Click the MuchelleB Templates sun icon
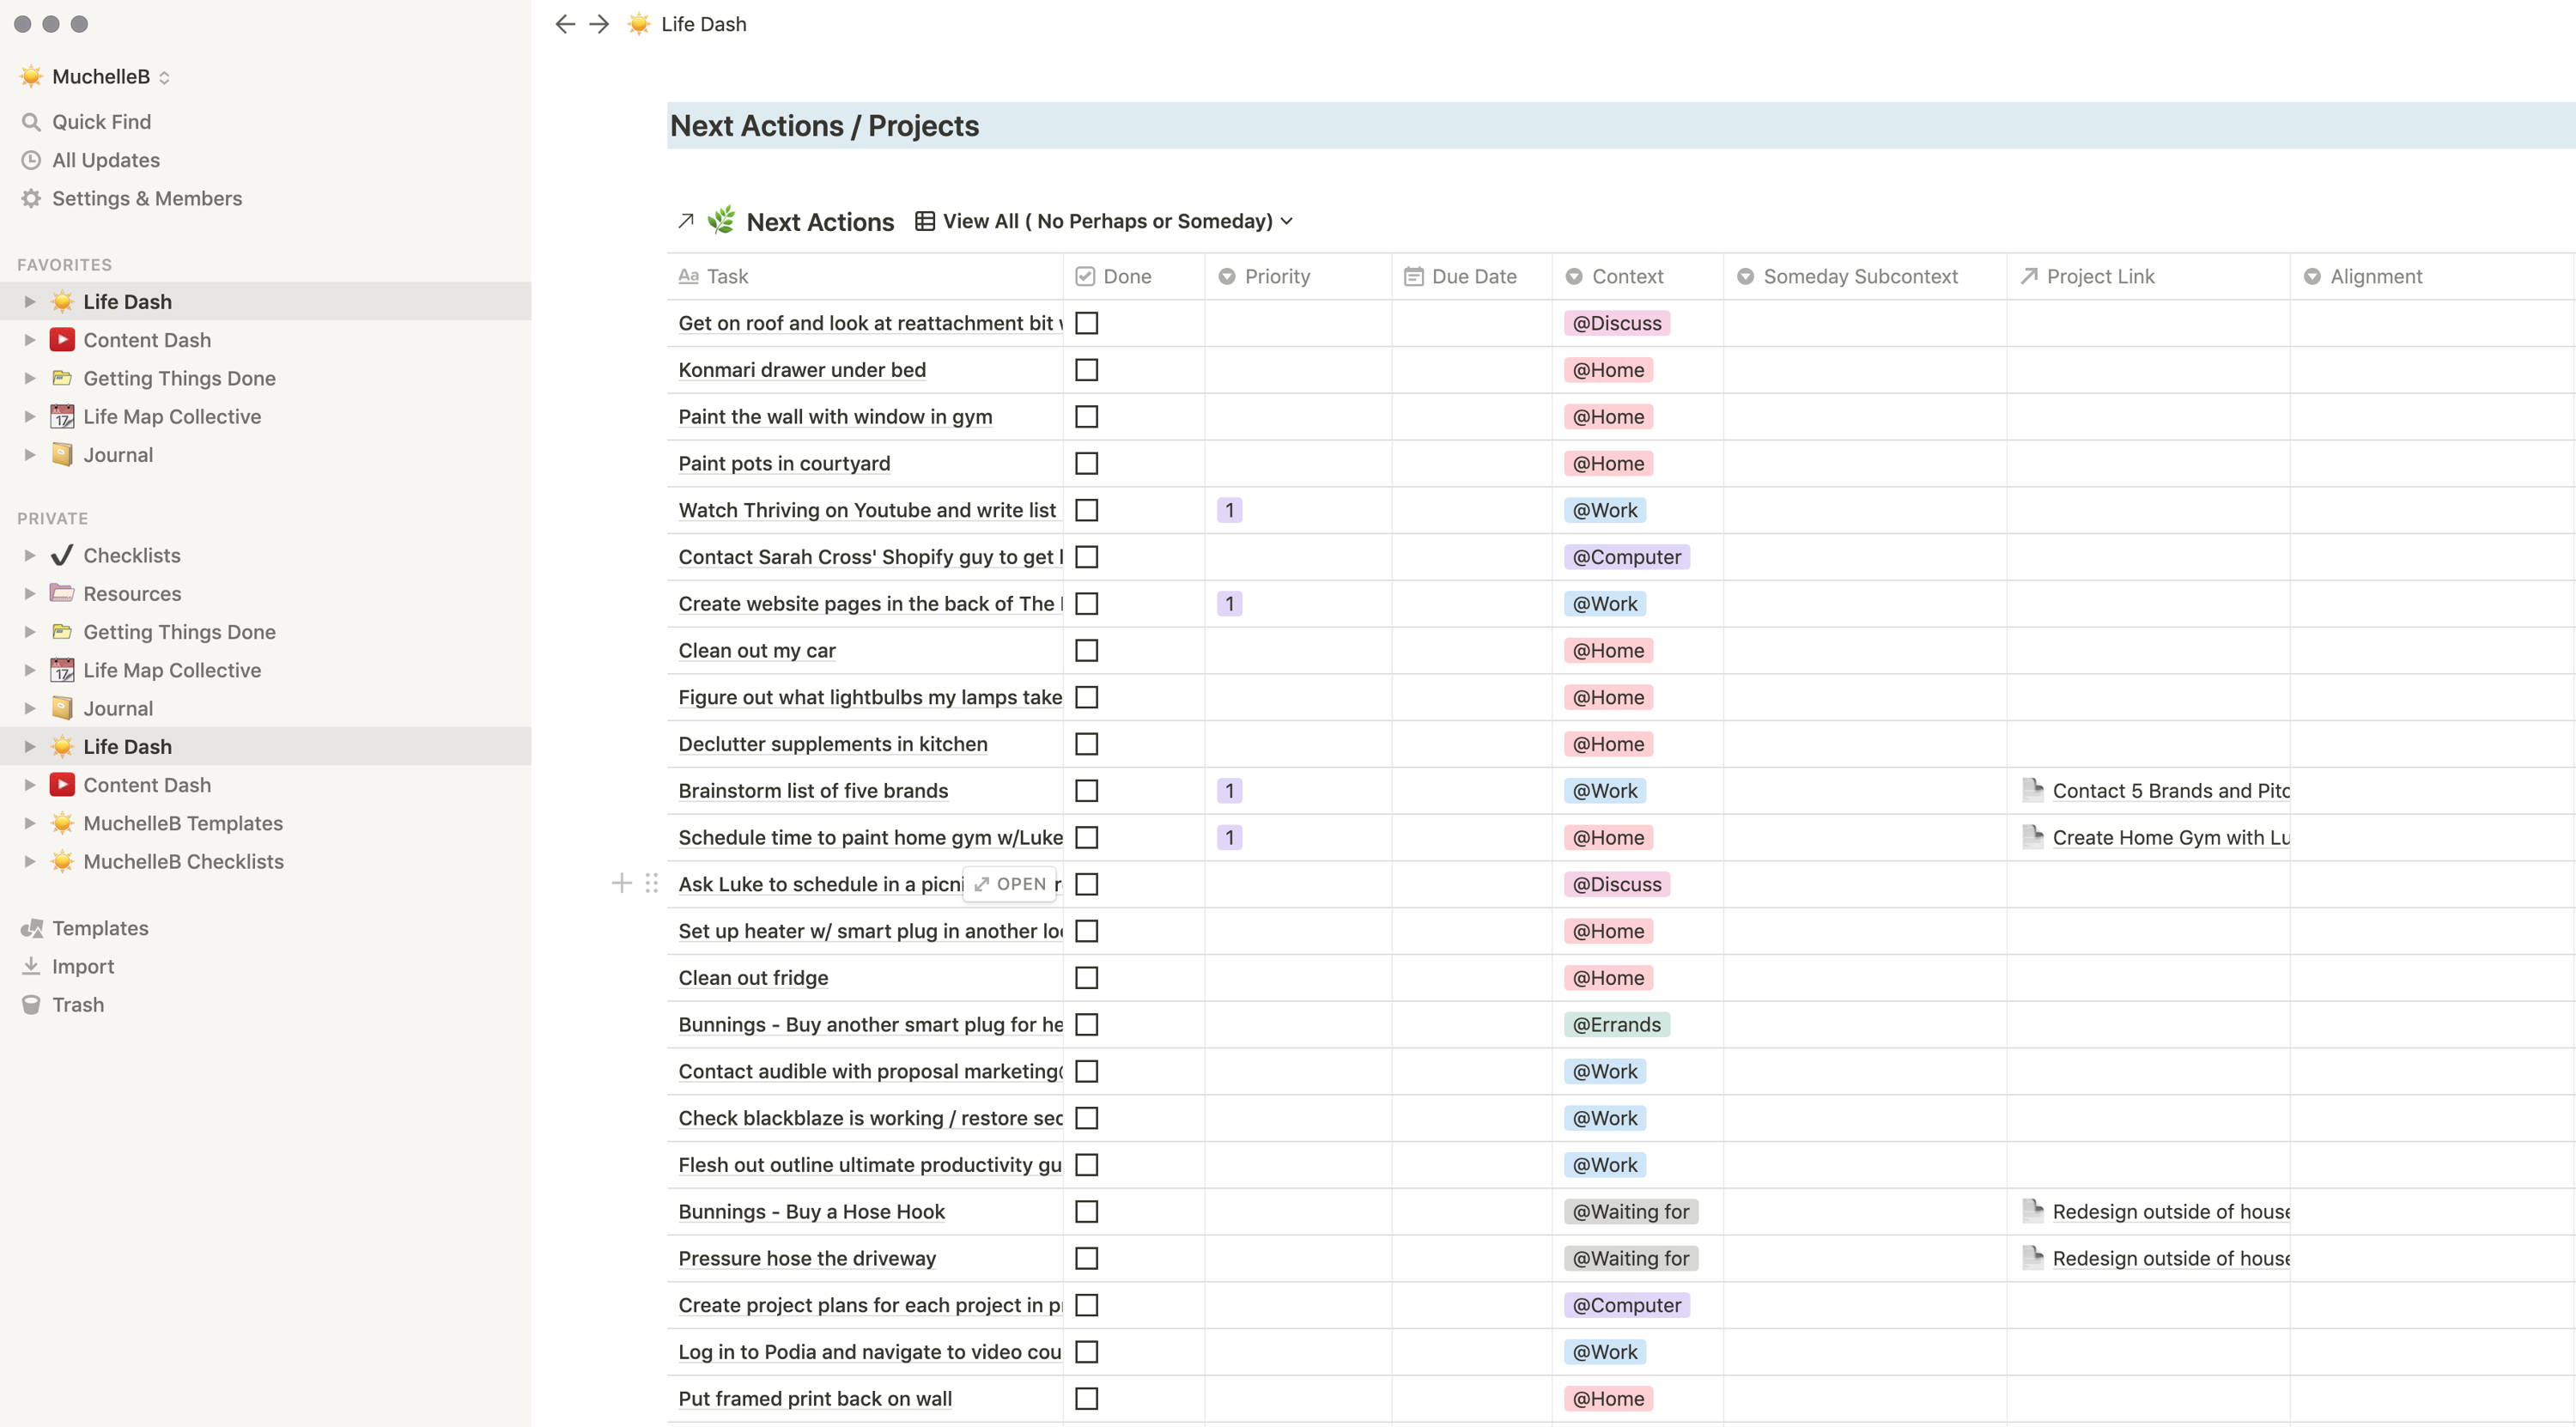The width and height of the screenshot is (2576, 1427). pyautogui.click(x=62, y=823)
